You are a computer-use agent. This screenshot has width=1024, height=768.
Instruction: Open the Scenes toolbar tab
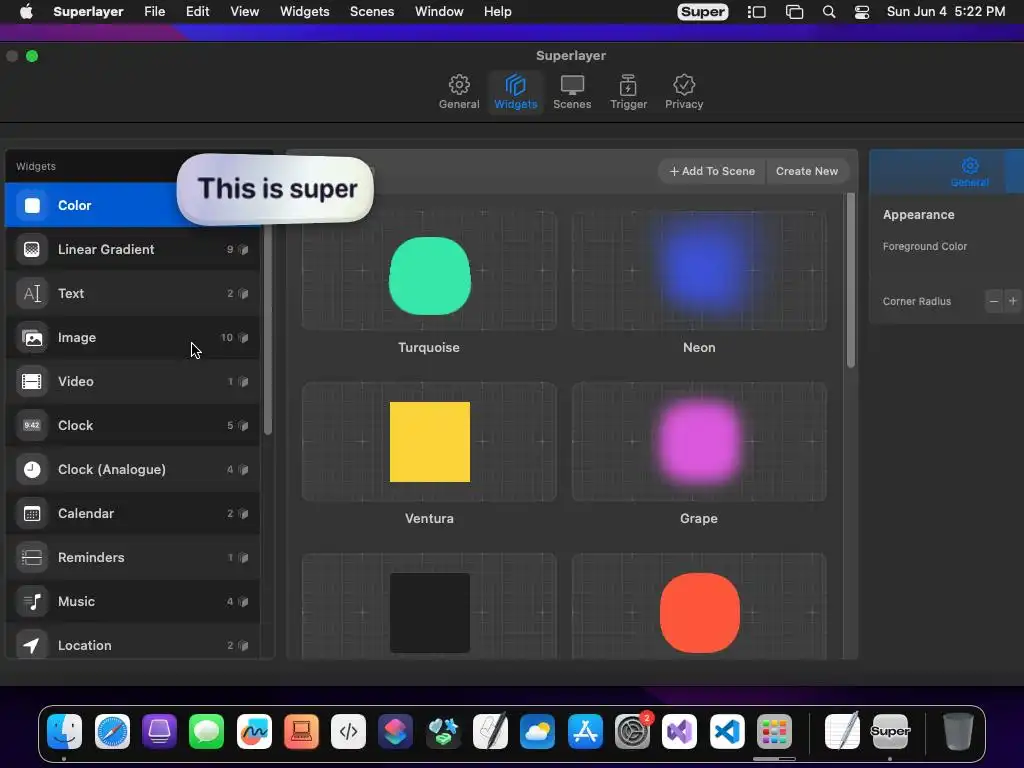(572, 92)
